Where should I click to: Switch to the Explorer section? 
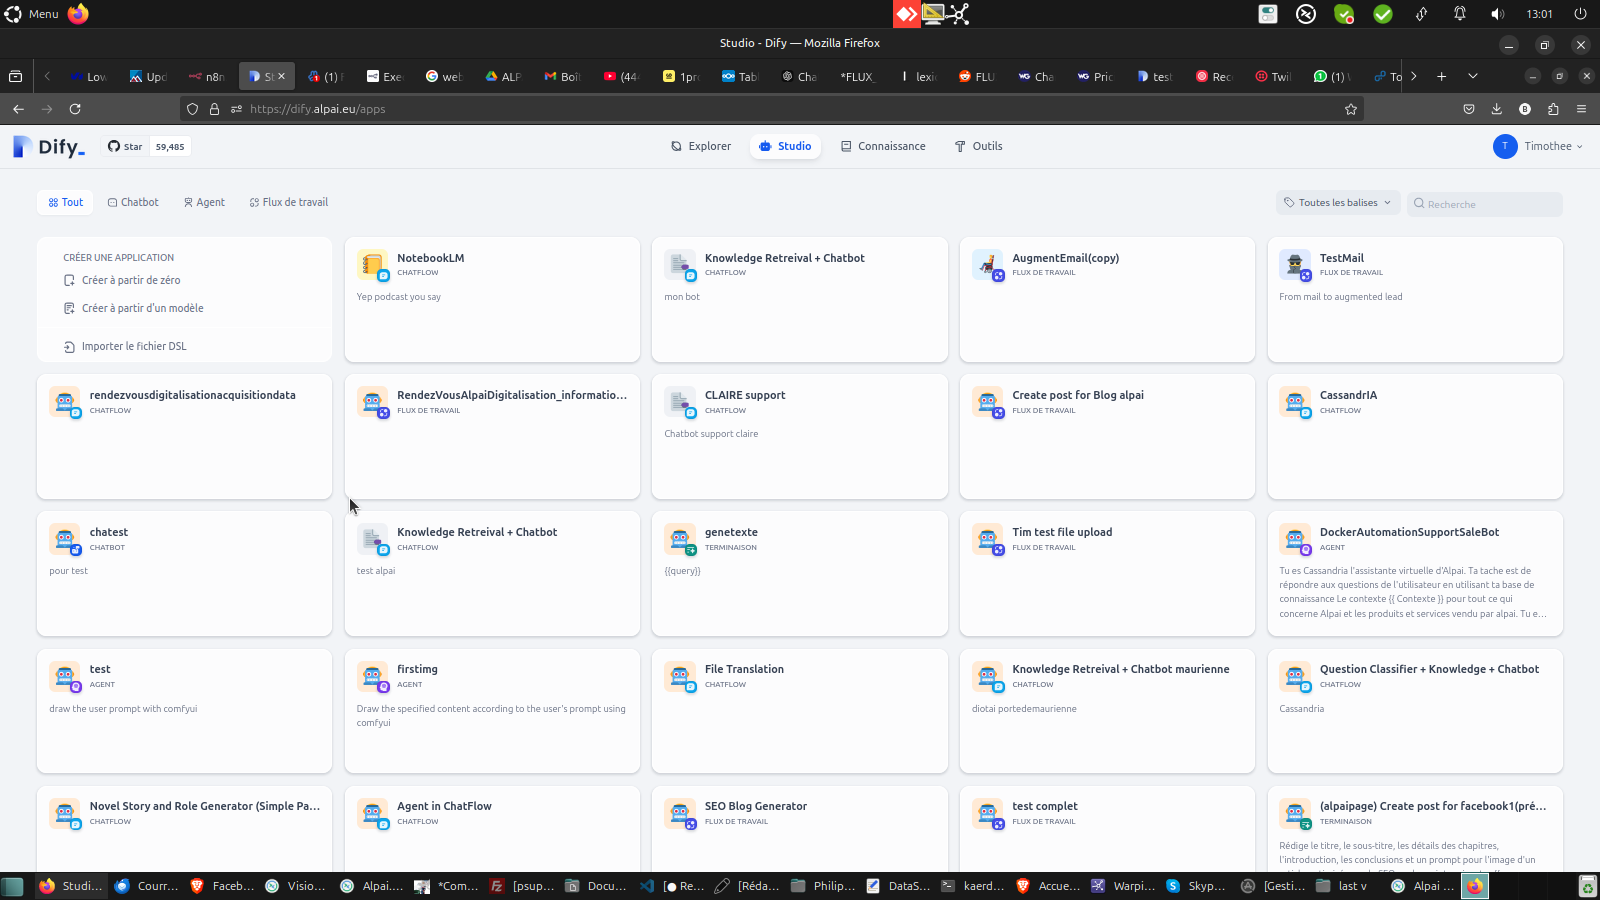[x=701, y=146]
